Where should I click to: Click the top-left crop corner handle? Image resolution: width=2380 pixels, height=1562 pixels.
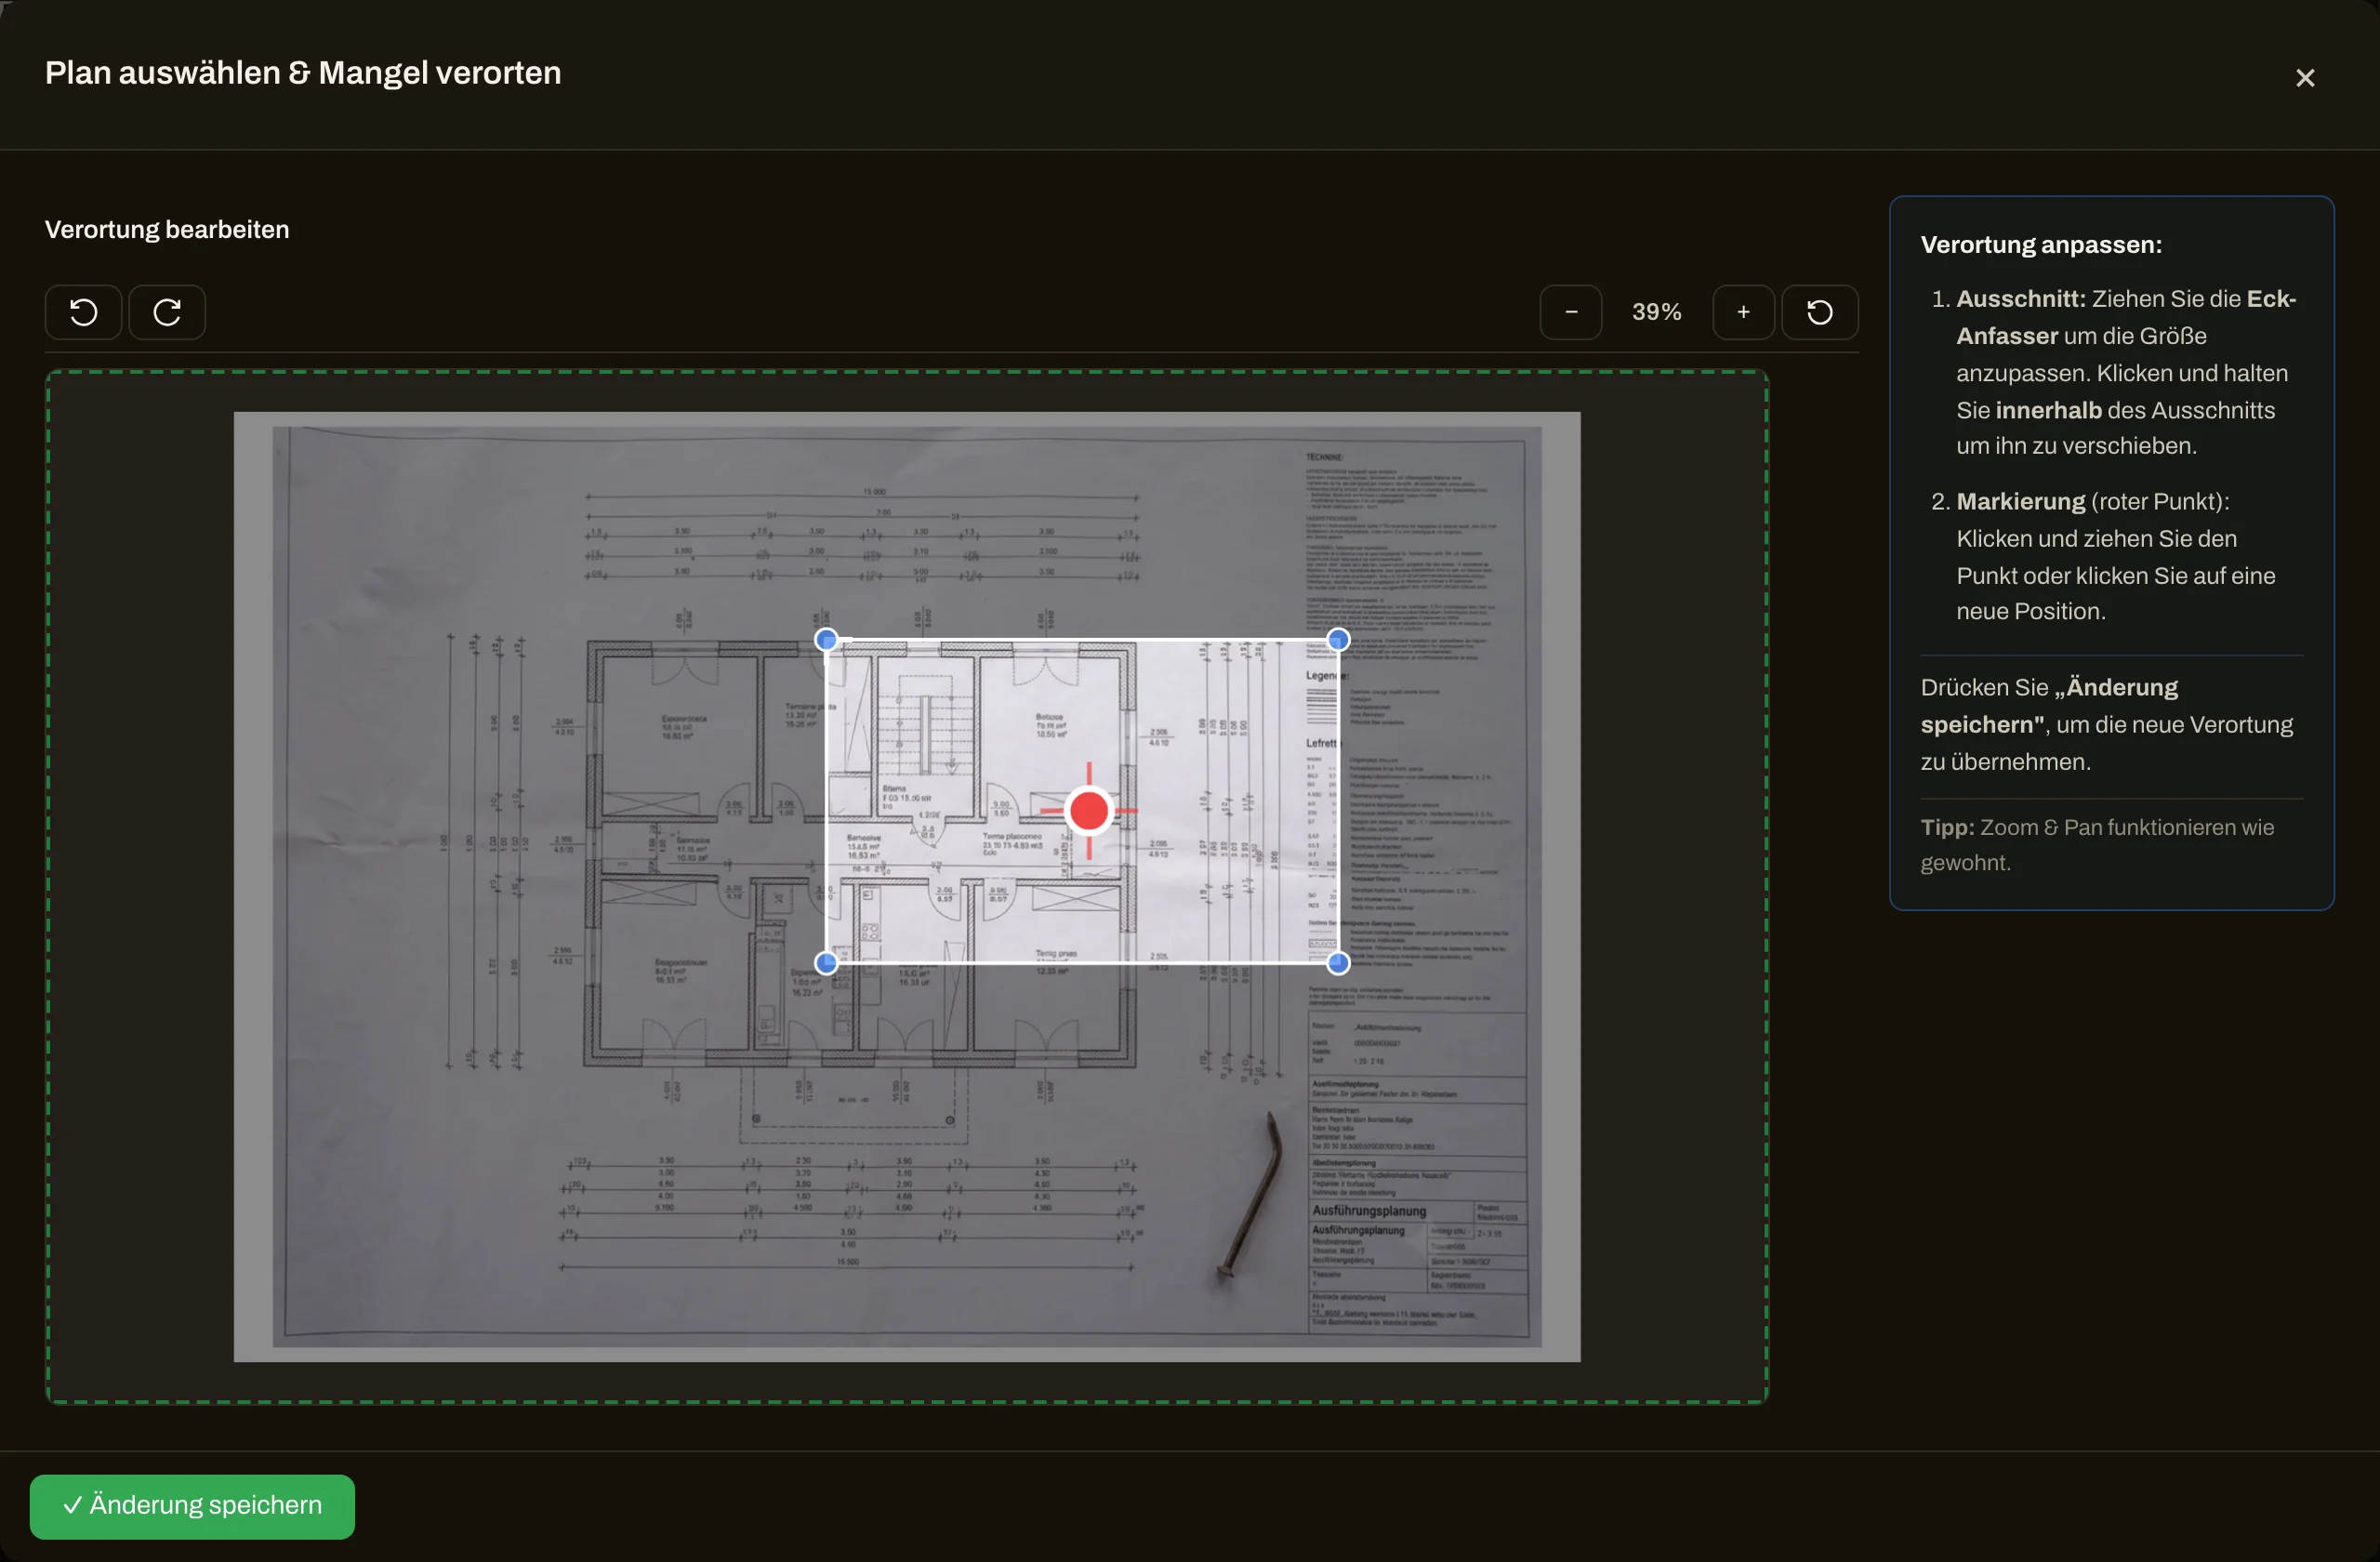click(x=826, y=639)
